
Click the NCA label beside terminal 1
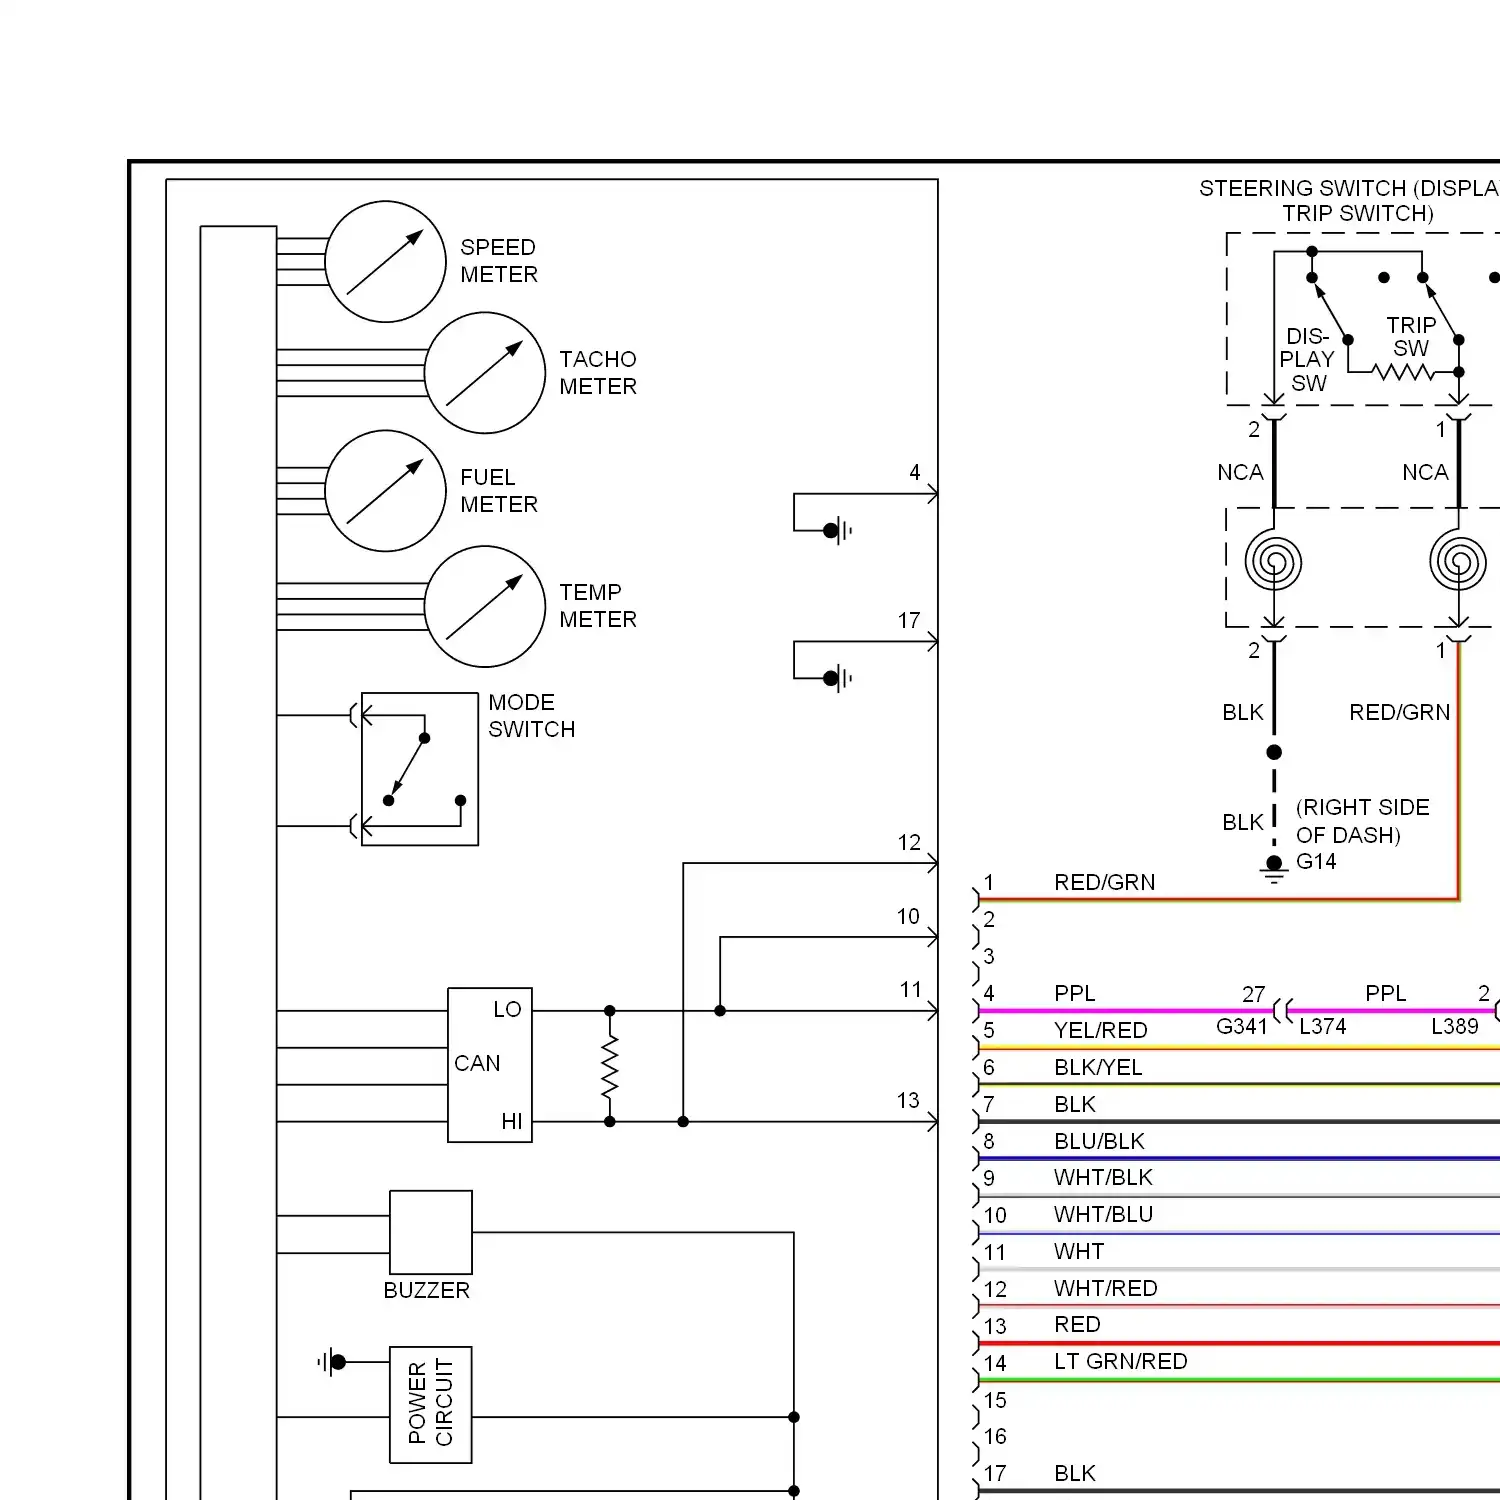(x=1425, y=472)
